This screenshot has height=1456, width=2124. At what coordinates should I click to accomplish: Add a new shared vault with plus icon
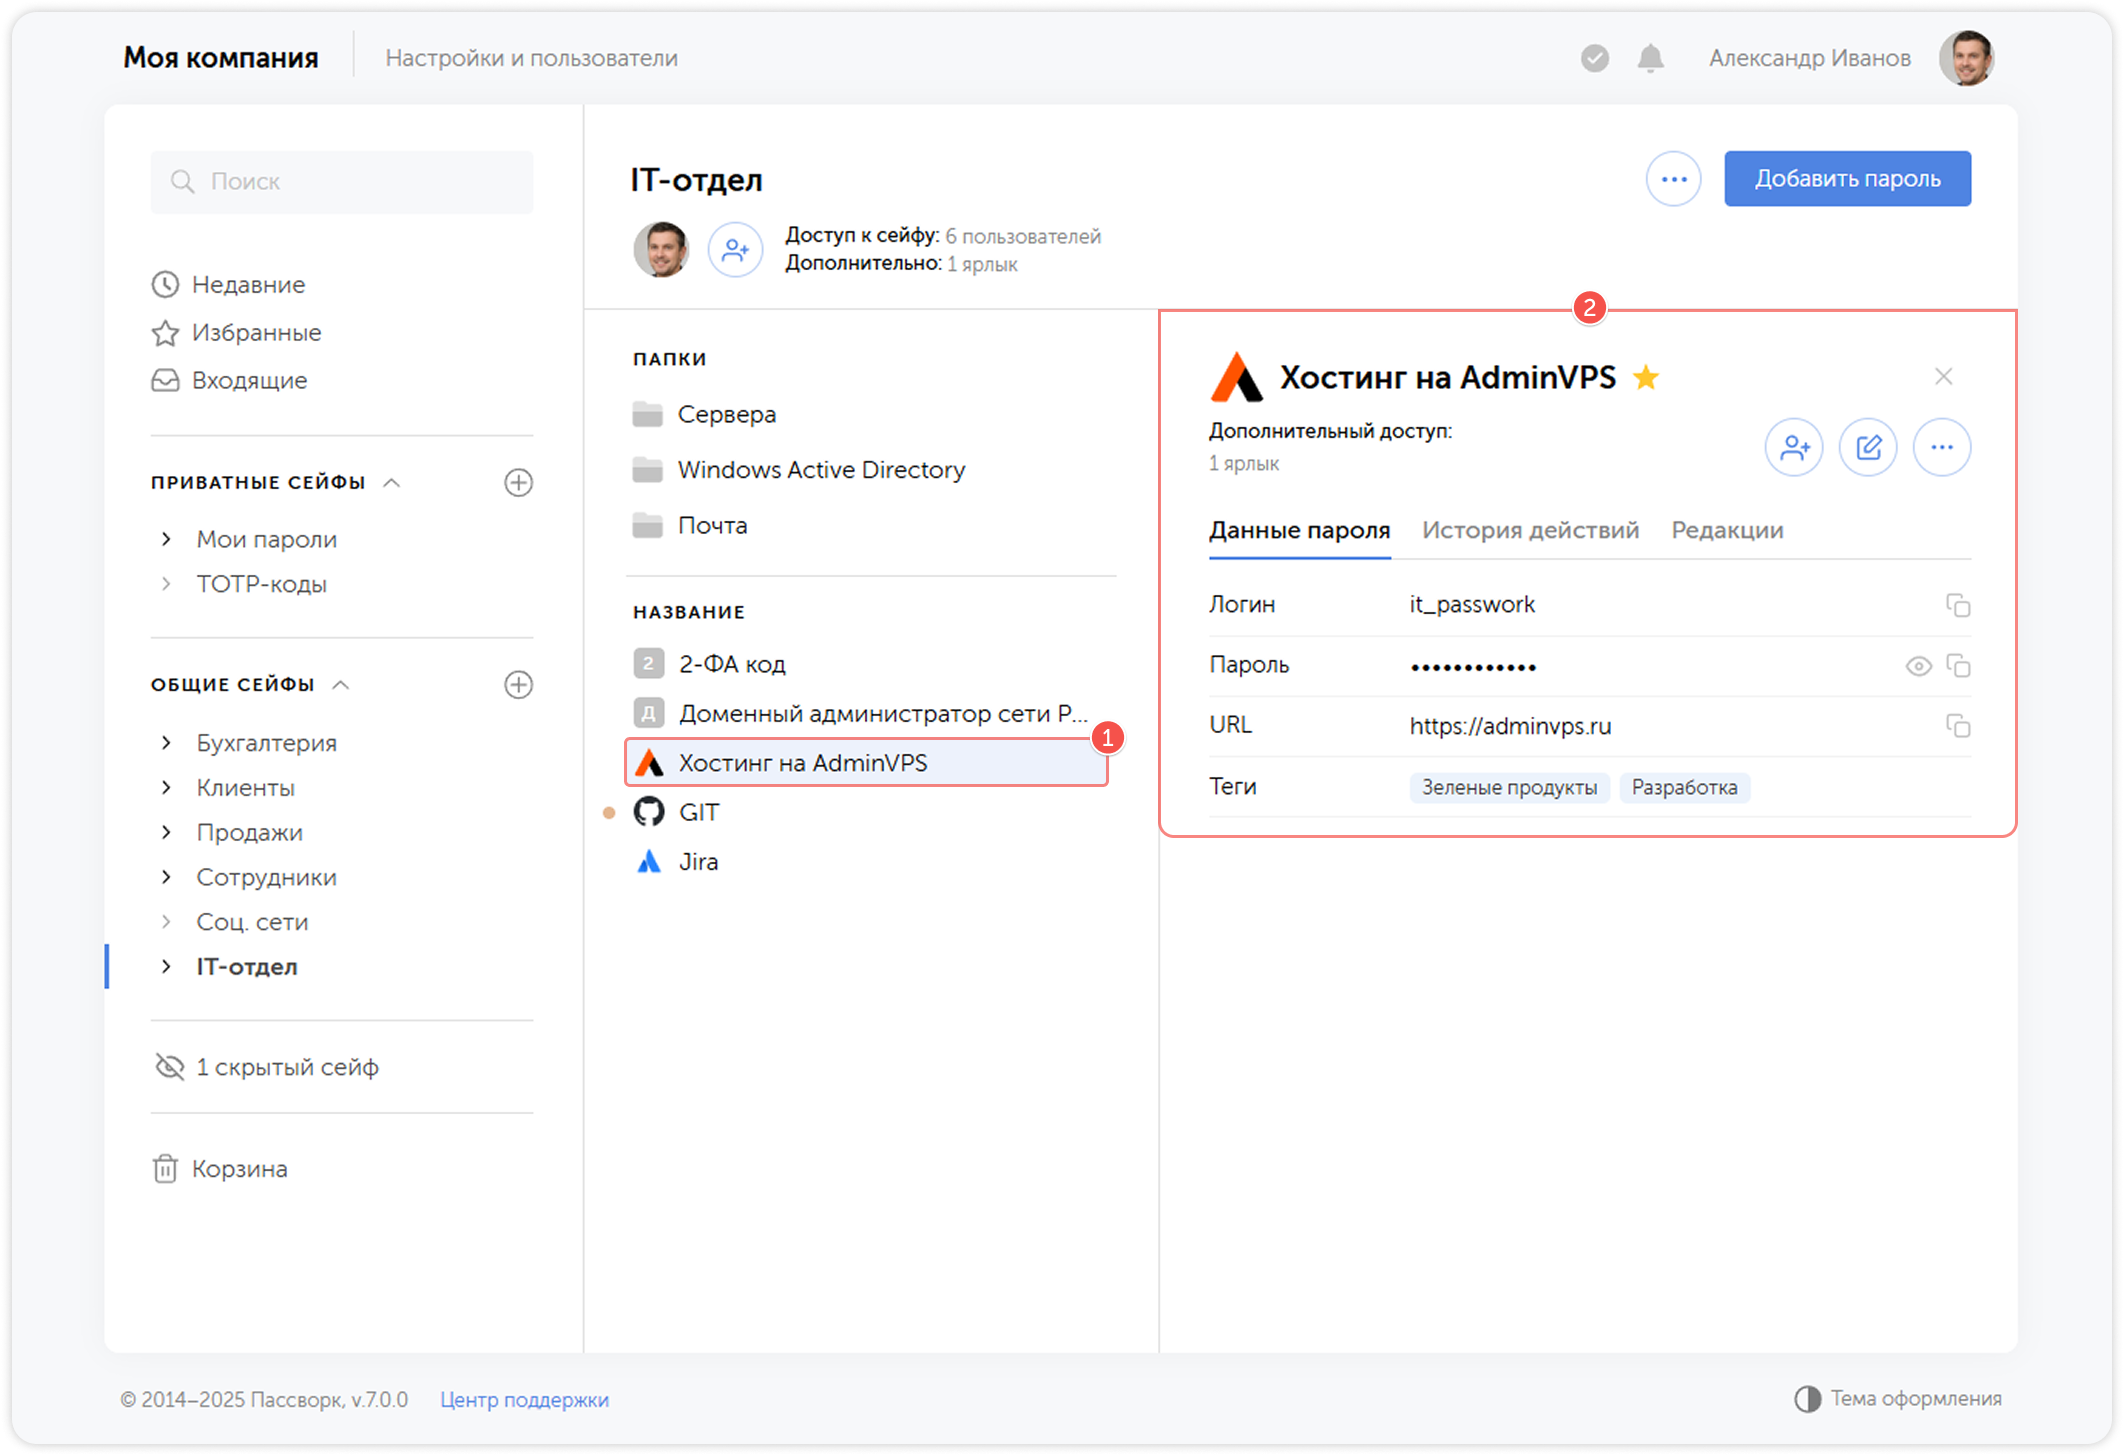click(x=518, y=685)
